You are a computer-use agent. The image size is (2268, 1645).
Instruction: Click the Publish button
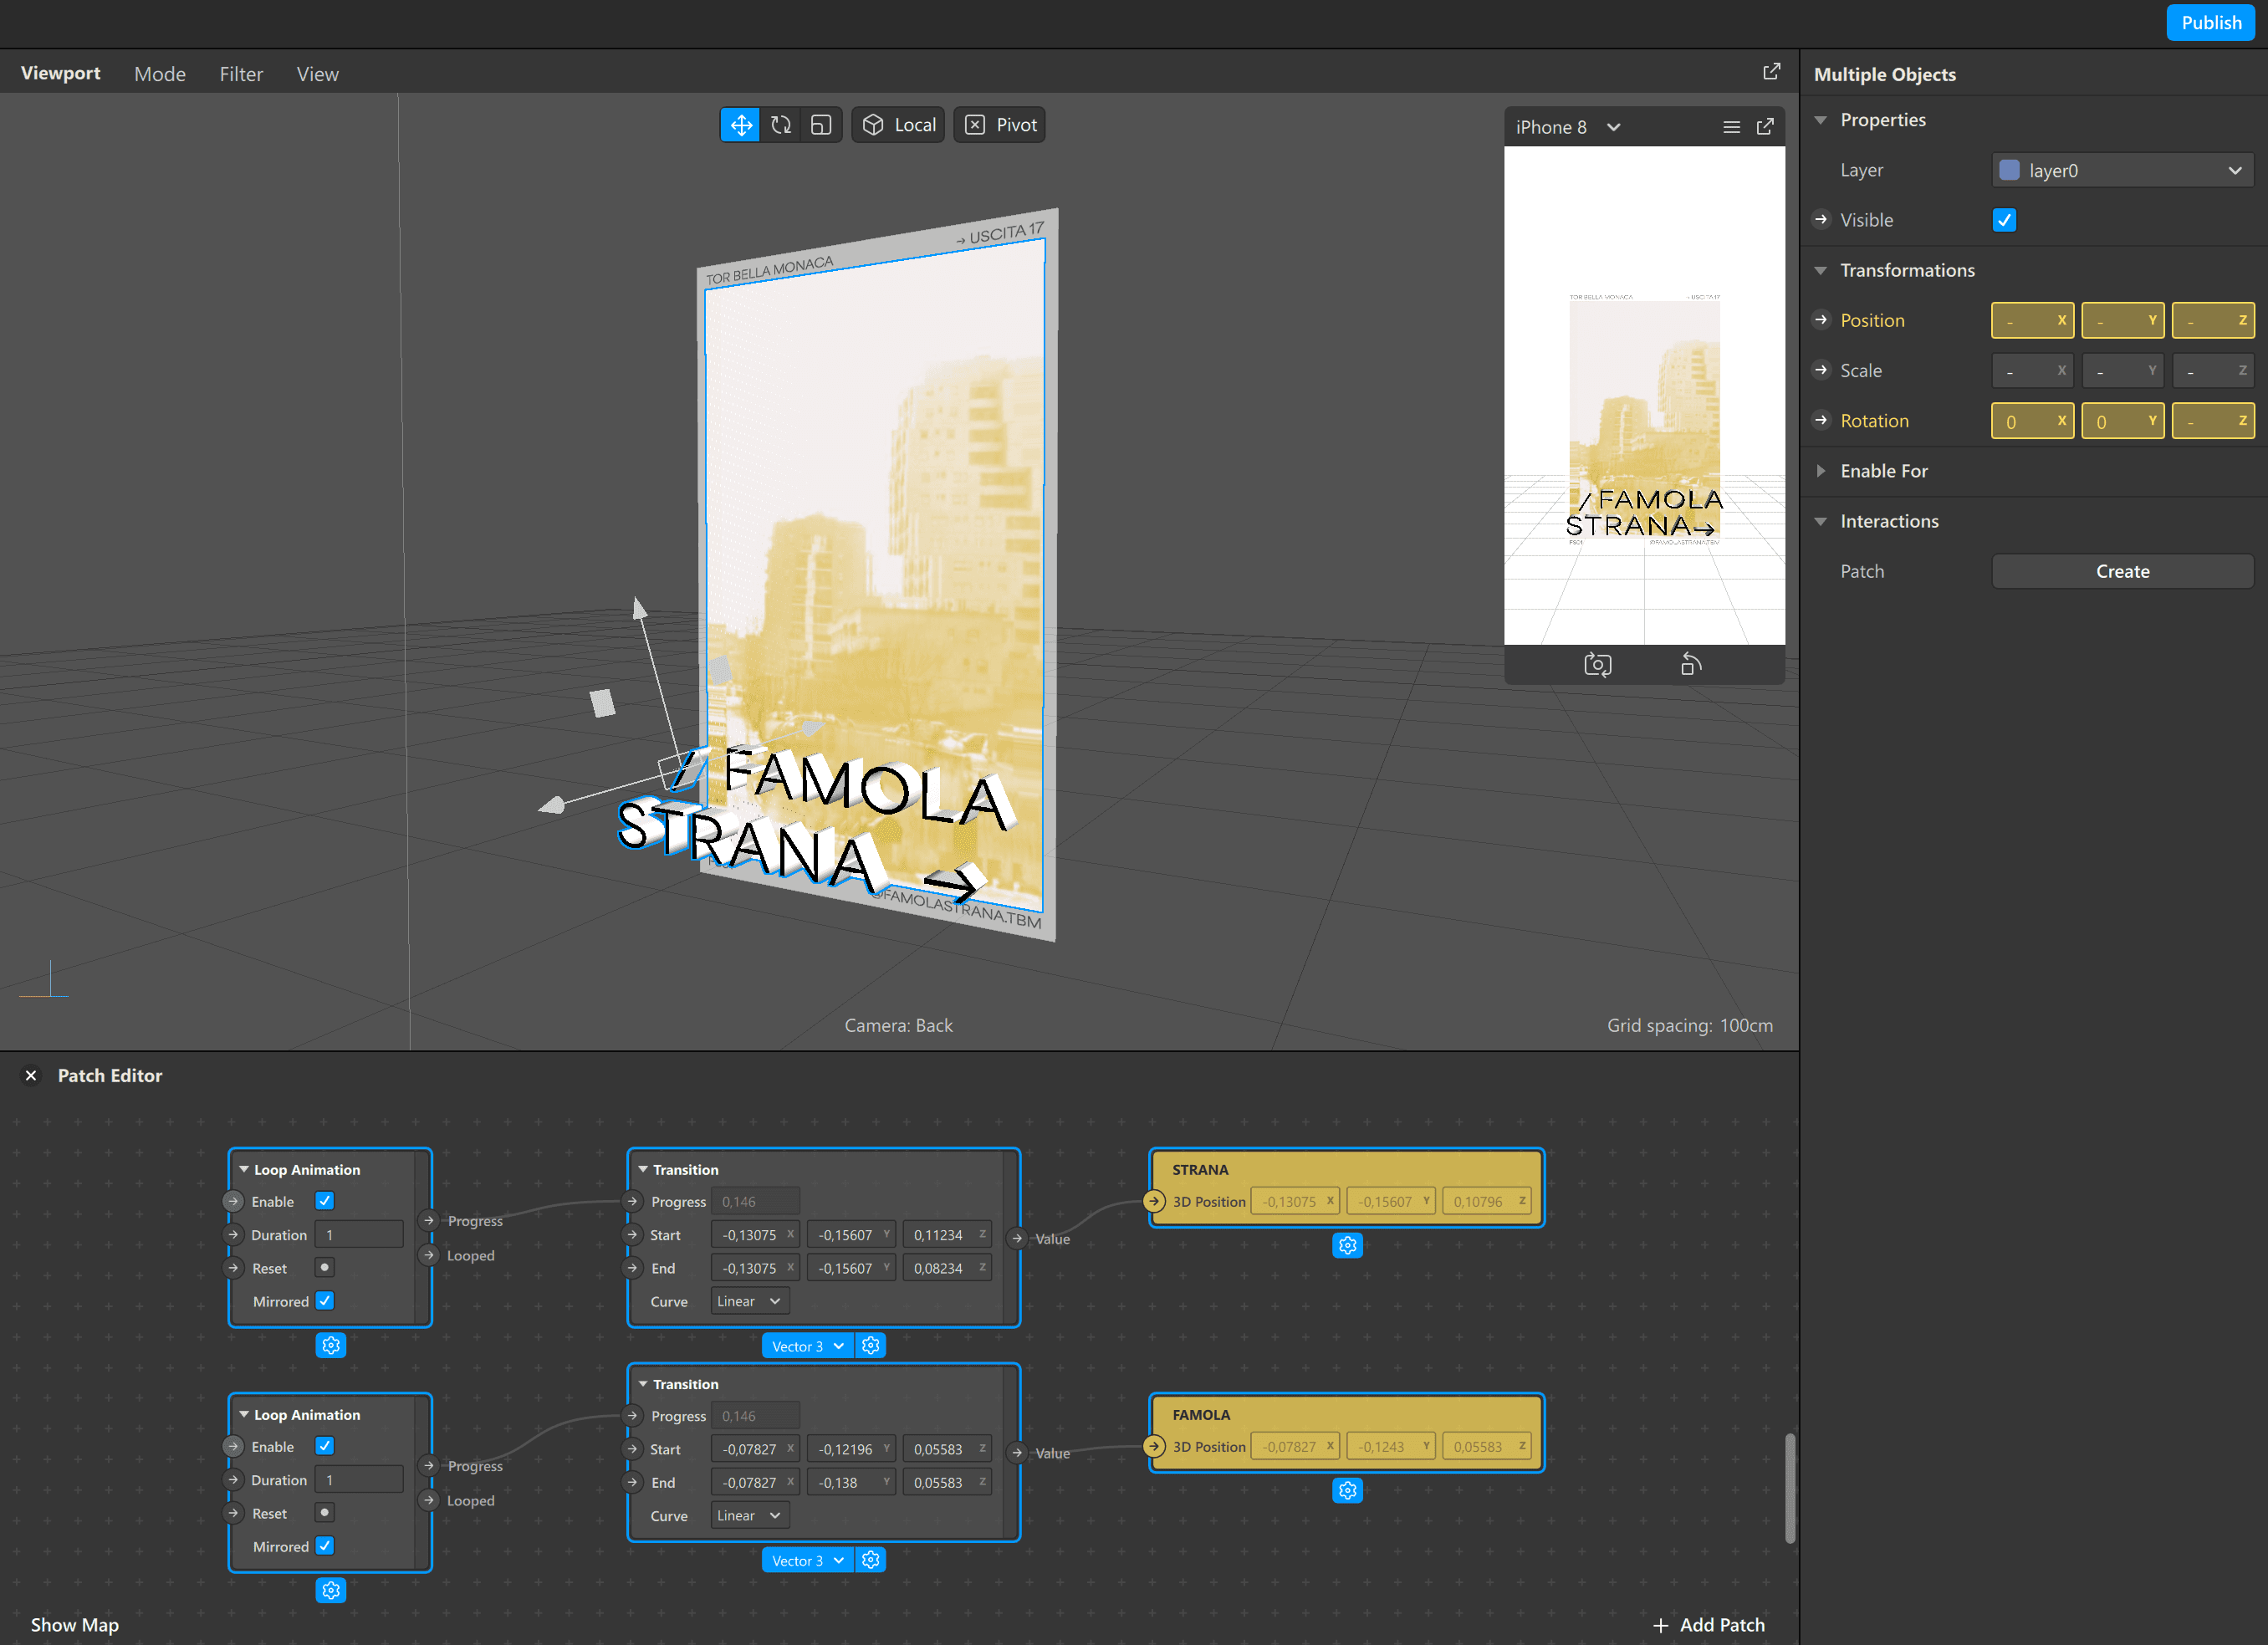tap(2210, 22)
